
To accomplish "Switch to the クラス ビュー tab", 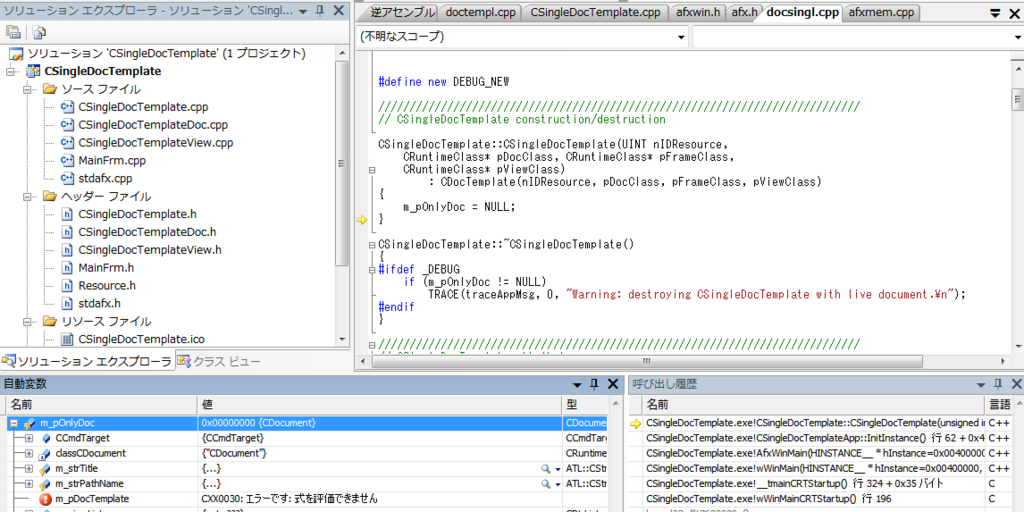I will click(219, 361).
